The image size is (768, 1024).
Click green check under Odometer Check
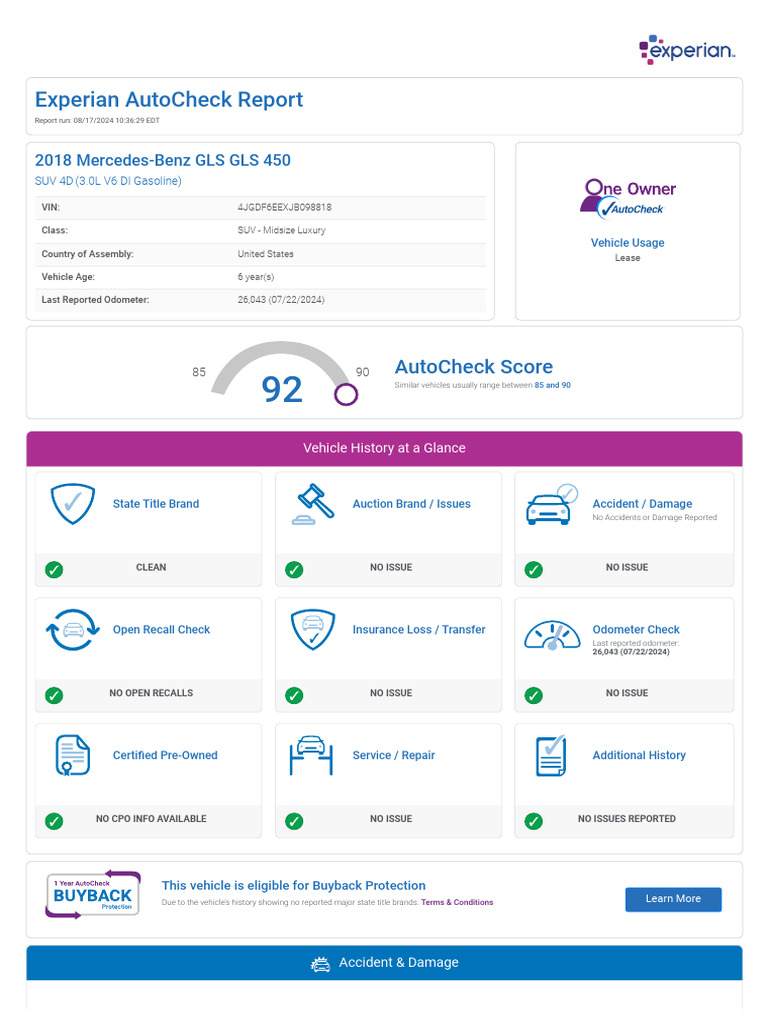click(534, 696)
